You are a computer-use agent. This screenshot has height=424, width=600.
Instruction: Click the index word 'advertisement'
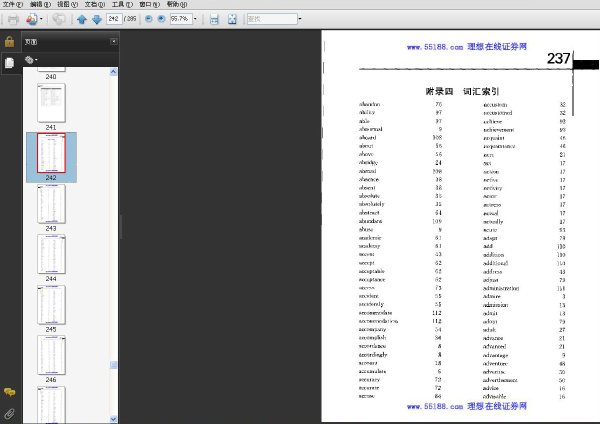(x=500, y=380)
